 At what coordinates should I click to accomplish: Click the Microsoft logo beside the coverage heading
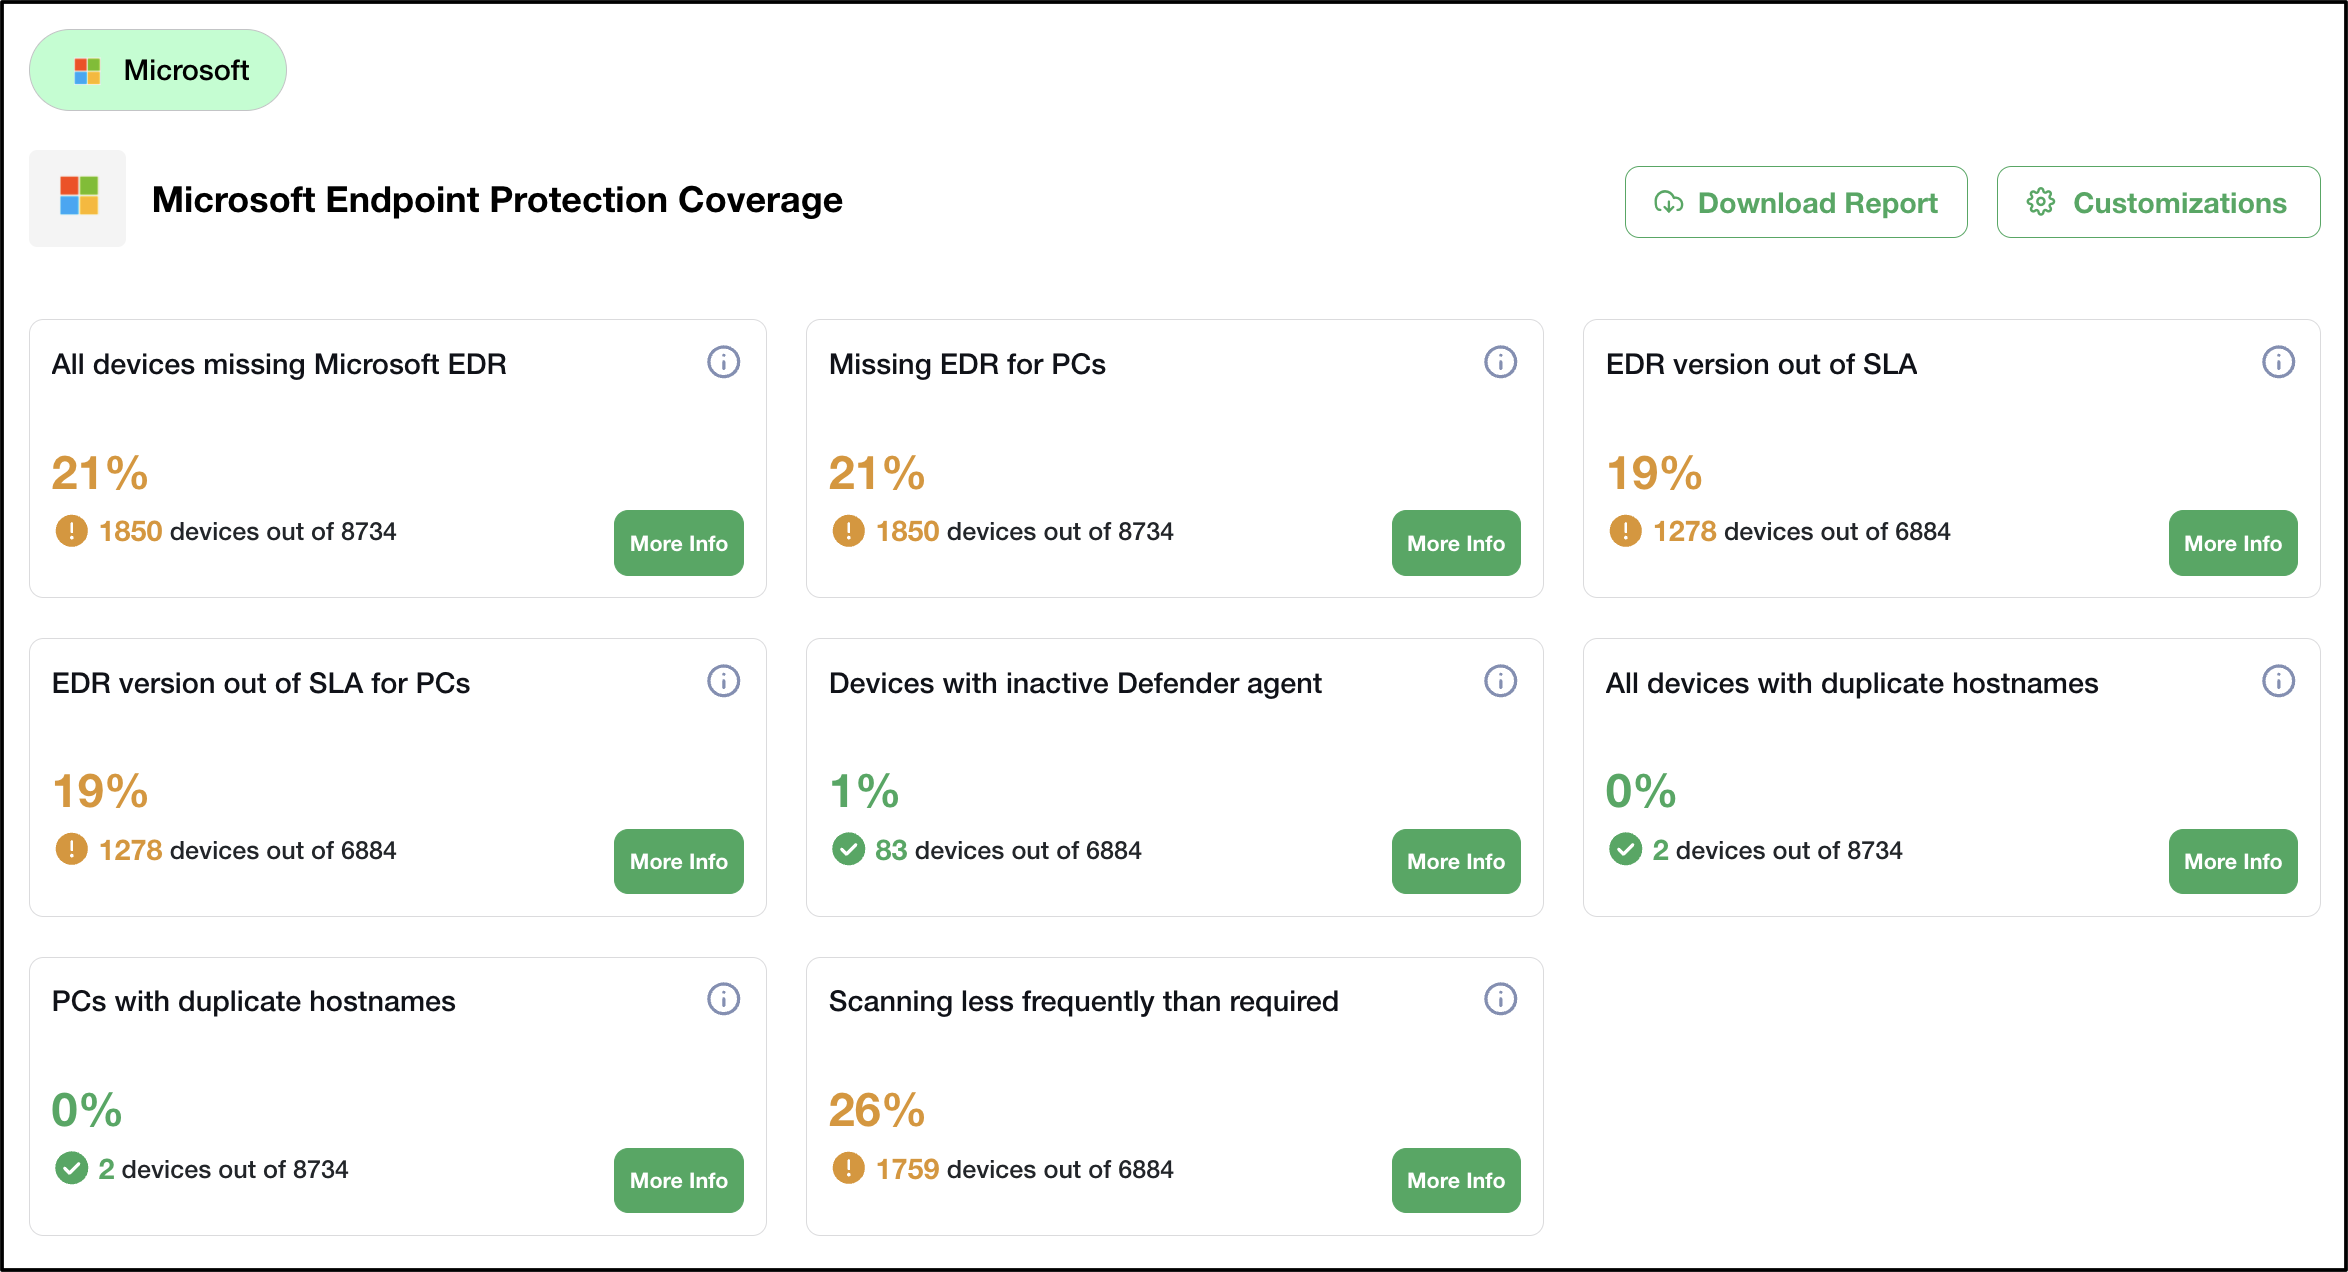[78, 197]
